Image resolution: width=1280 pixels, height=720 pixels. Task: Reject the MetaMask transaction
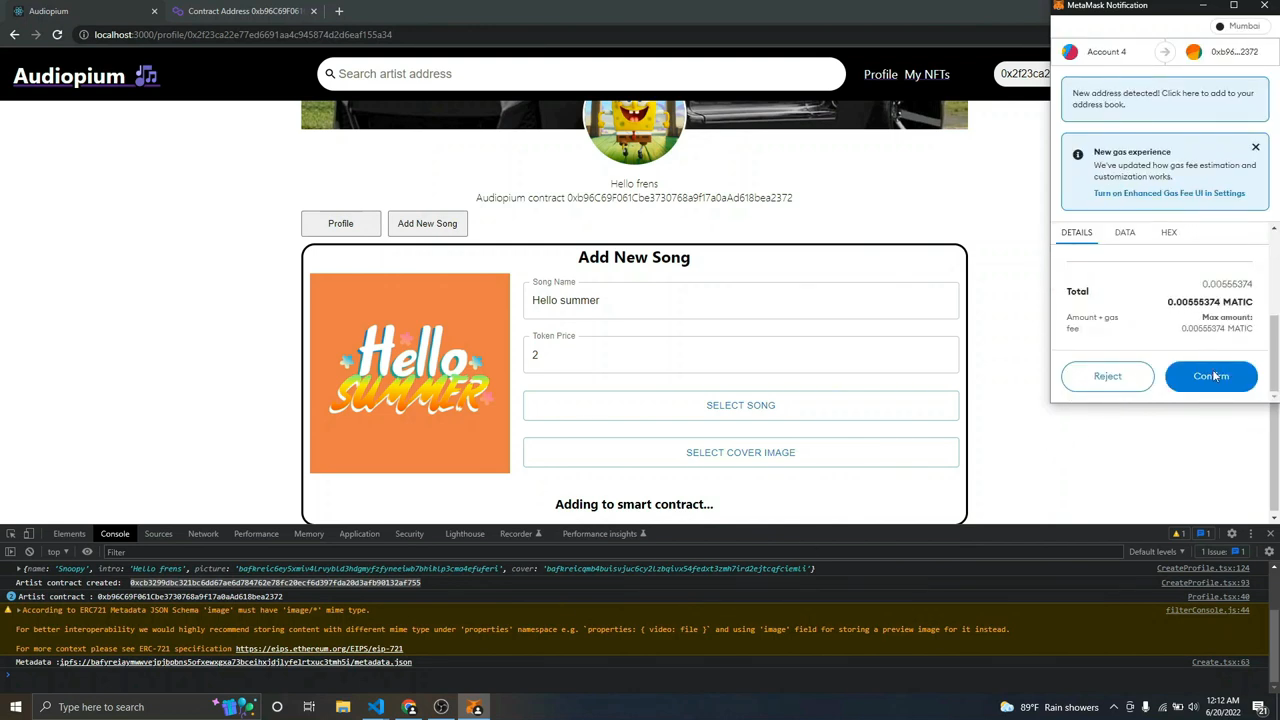pos(1108,376)
